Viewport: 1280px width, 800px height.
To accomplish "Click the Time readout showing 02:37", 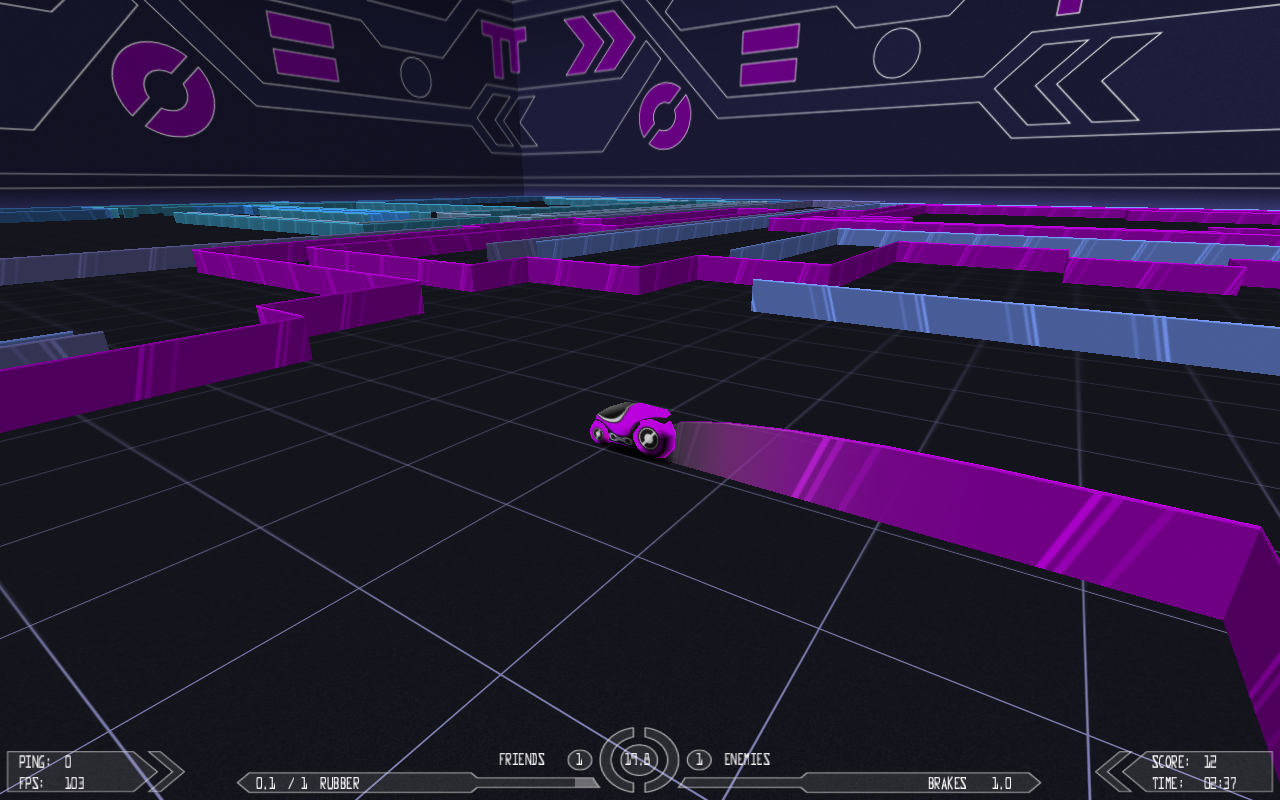I will click(1220, 783).
